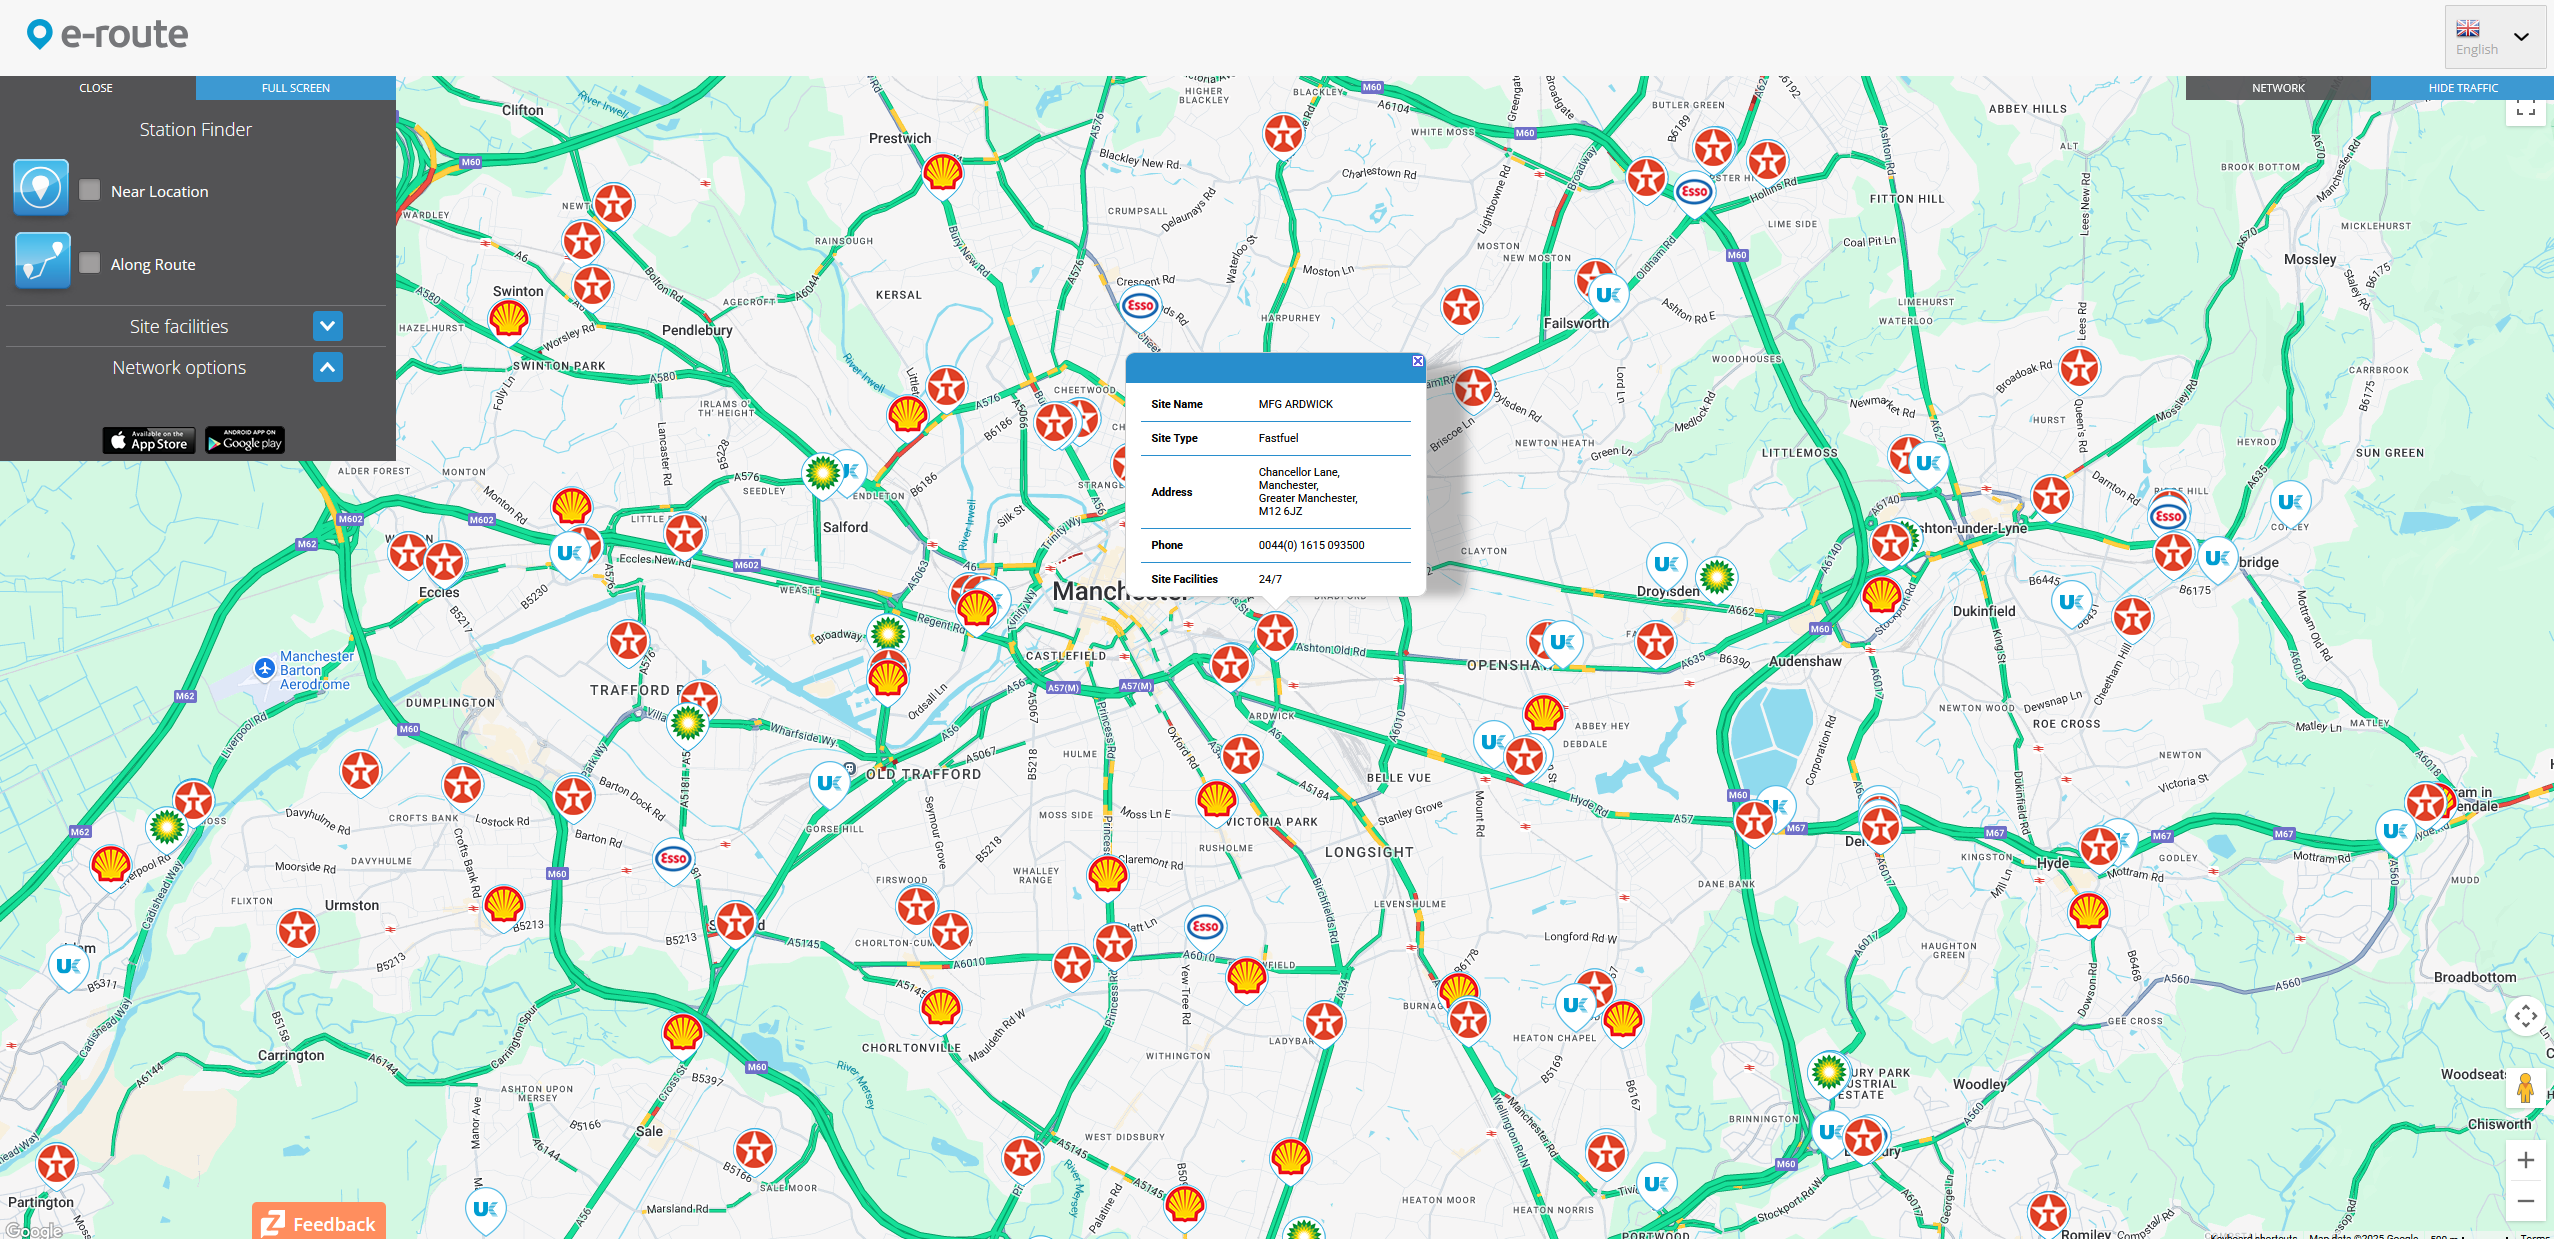Close the MFG ARDWICK info popup

click(1417, 361)
